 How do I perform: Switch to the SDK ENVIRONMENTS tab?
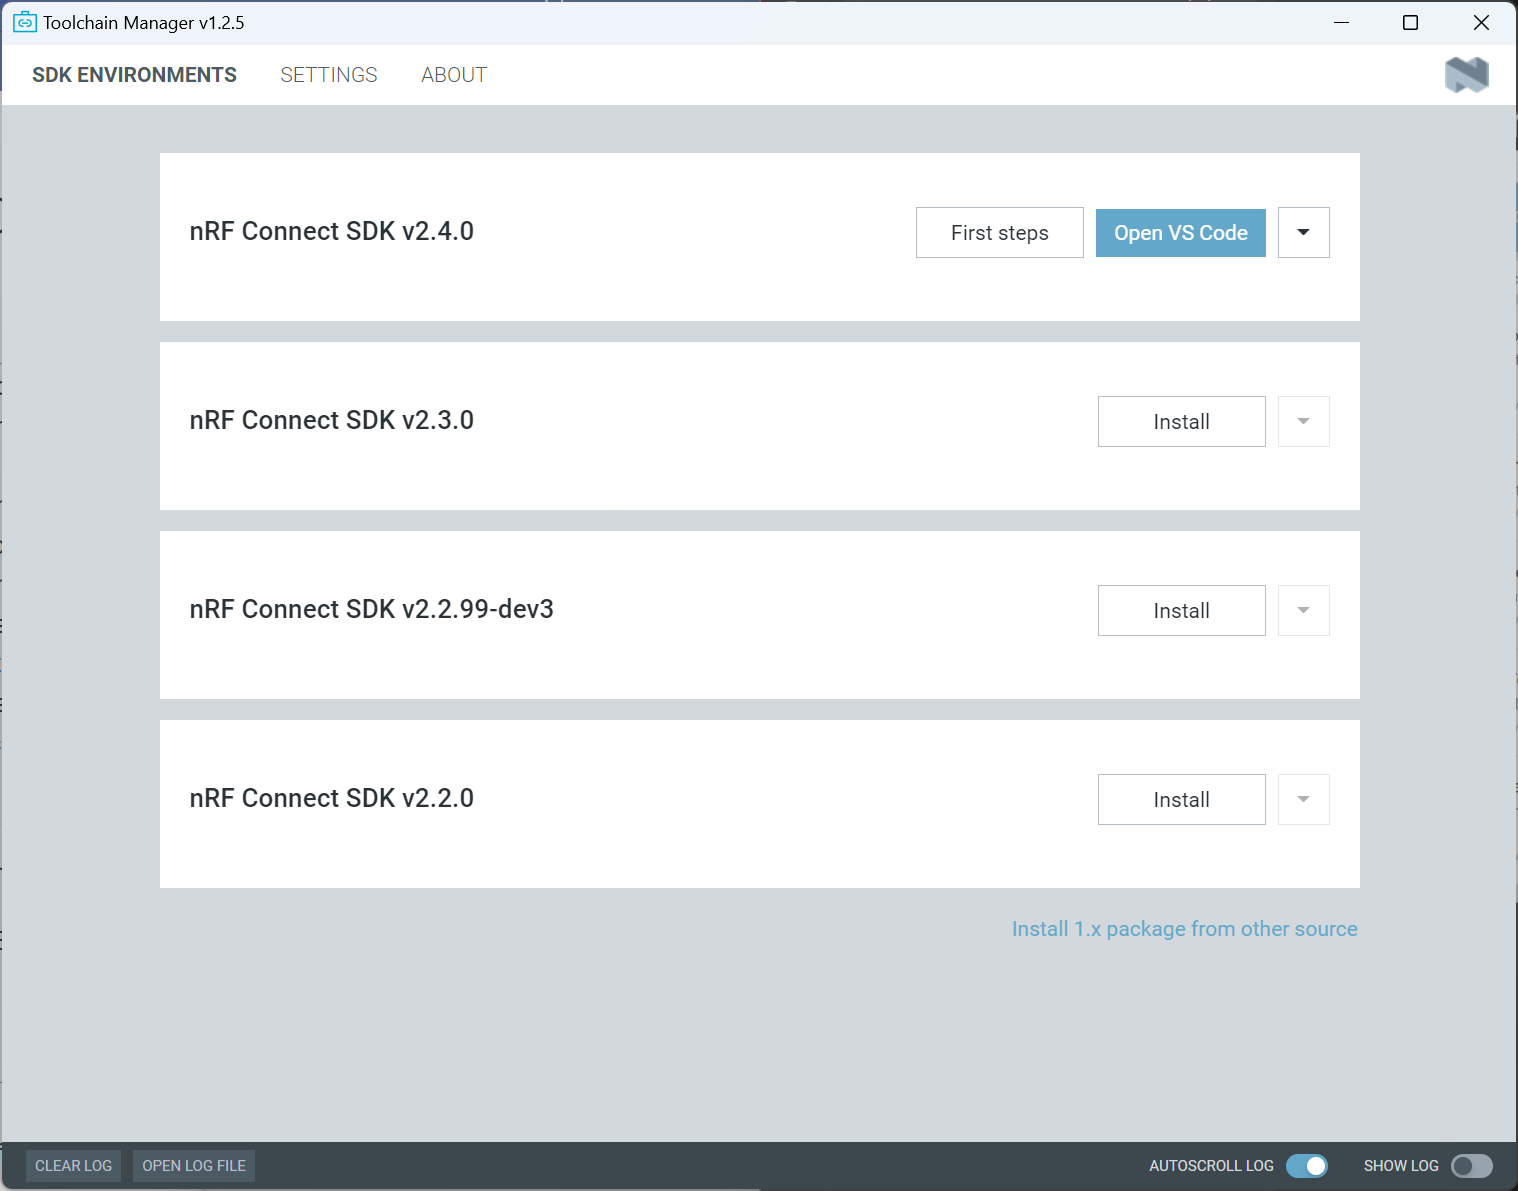coord(134,75)
